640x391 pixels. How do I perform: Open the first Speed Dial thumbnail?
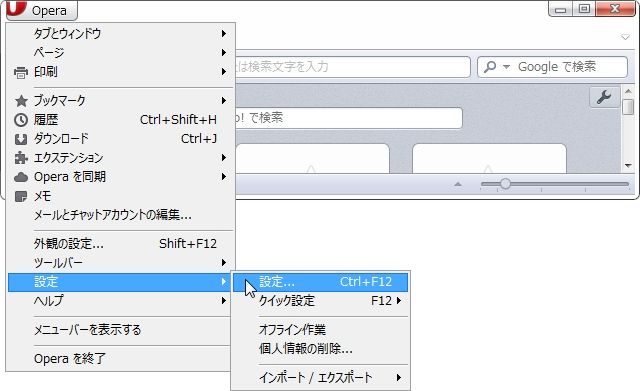tap(313, 158)
